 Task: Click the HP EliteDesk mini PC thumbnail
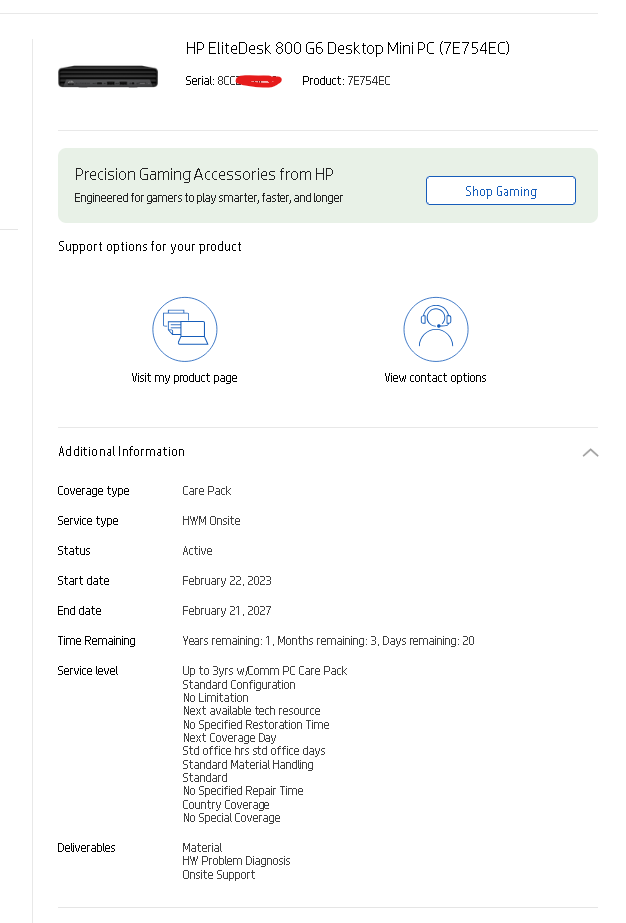(108, 76)
